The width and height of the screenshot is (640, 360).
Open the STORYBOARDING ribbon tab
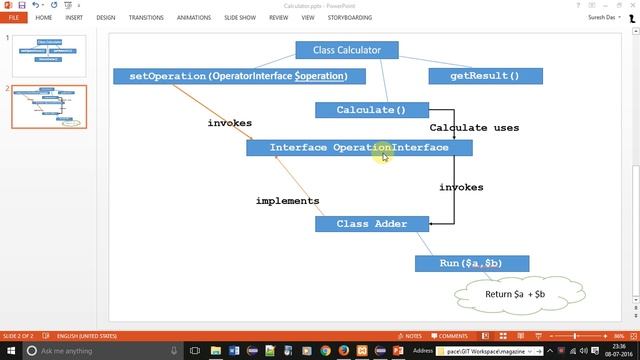point(350,18)
